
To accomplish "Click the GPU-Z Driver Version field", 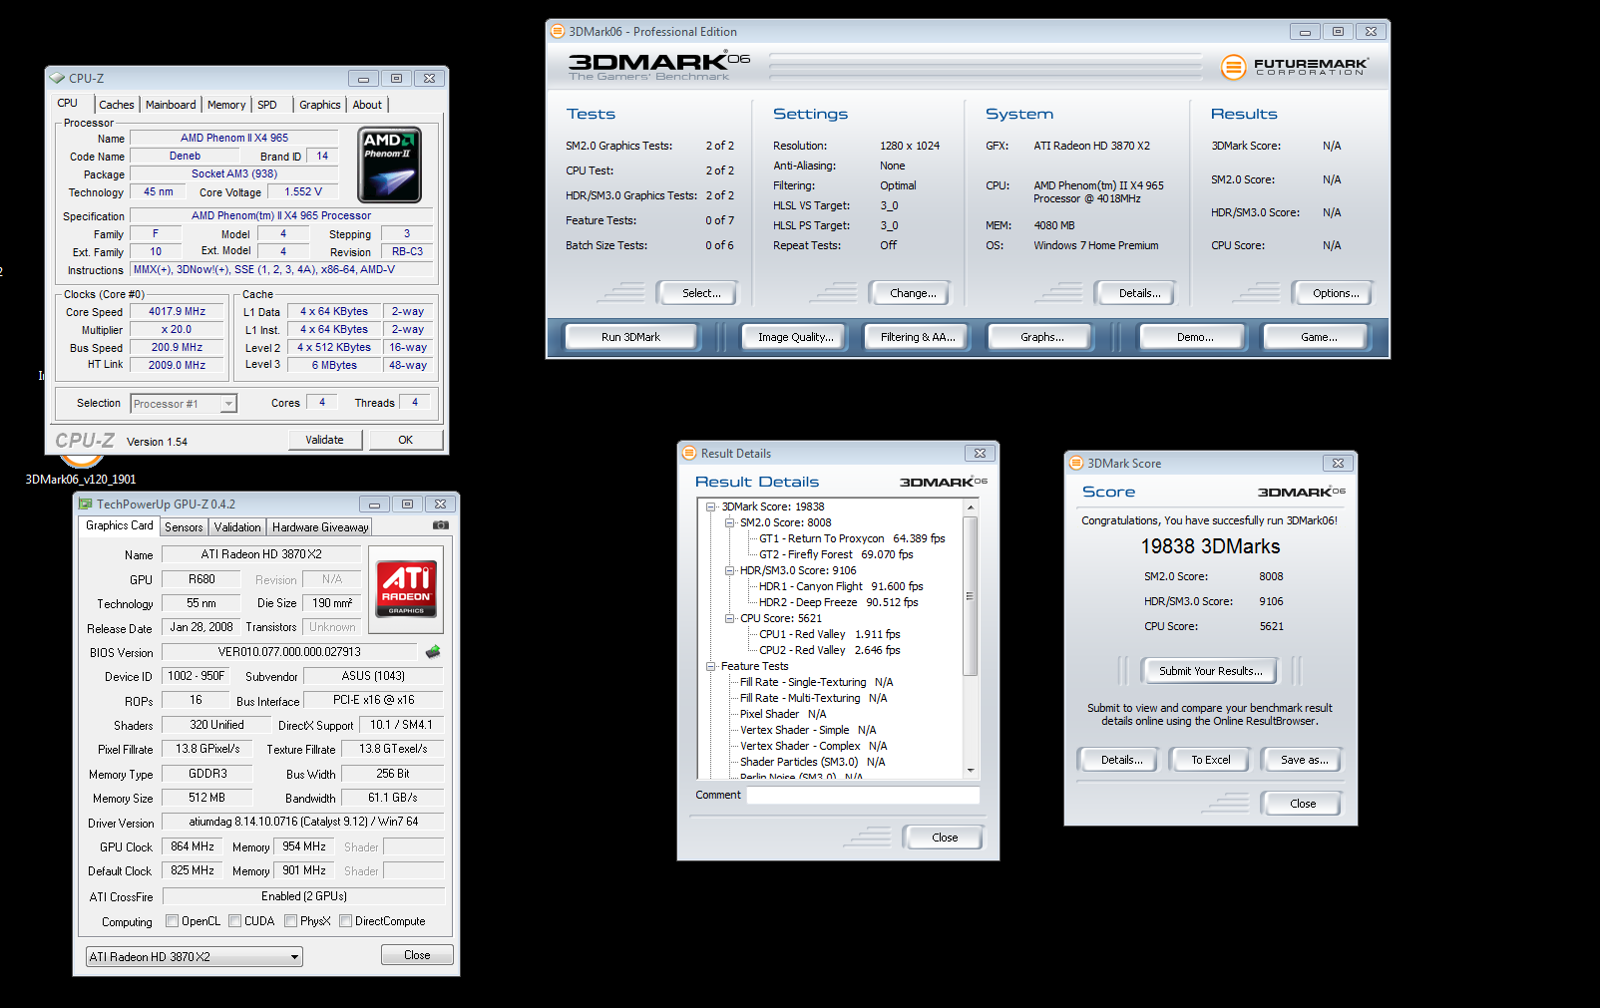I will click(303, 822).
